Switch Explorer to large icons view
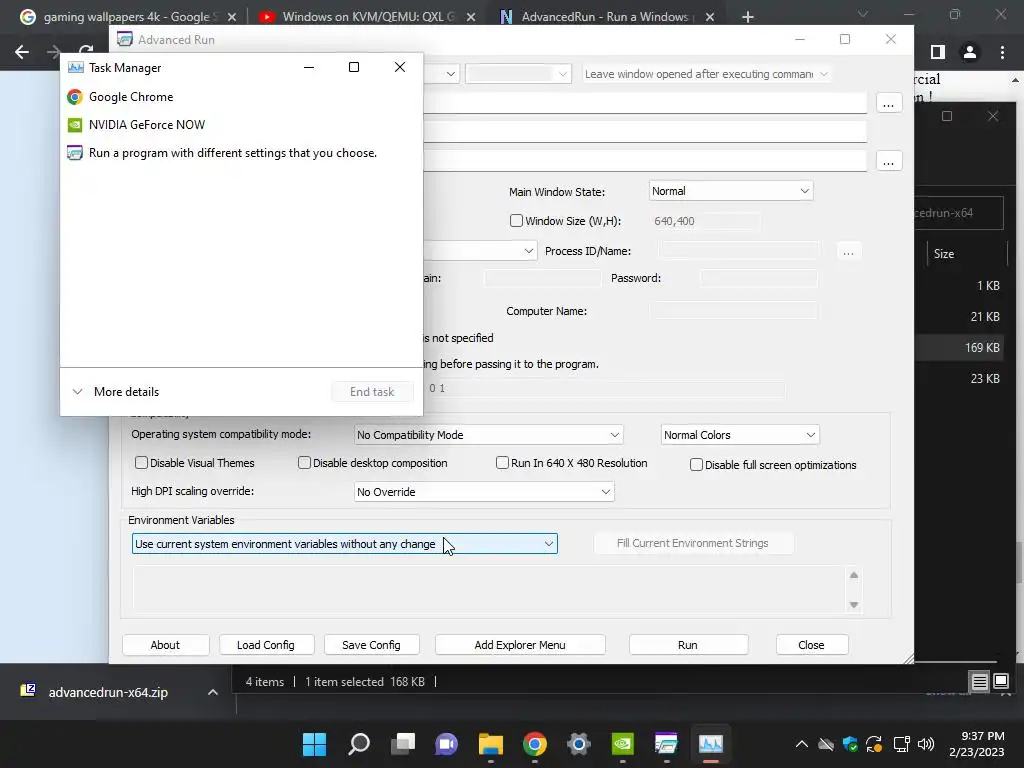Screen dimensions: 1024x768 pyautogui.click(x=1001, y=682)
